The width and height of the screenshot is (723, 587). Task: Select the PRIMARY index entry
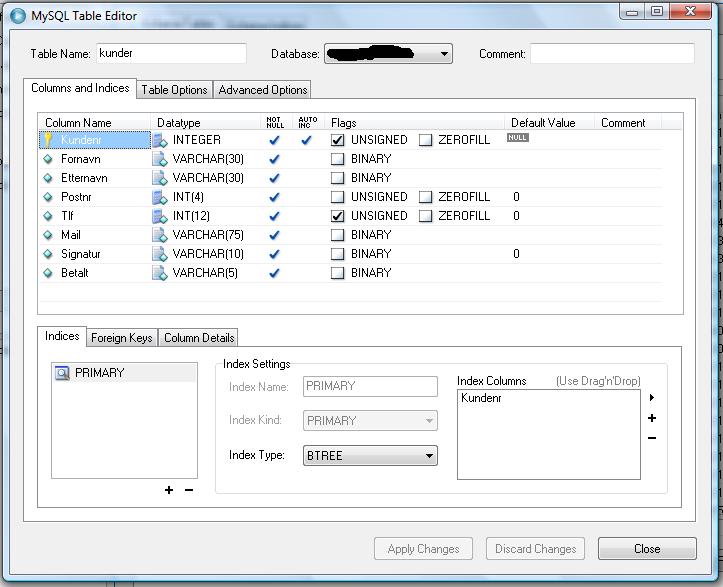124,373
